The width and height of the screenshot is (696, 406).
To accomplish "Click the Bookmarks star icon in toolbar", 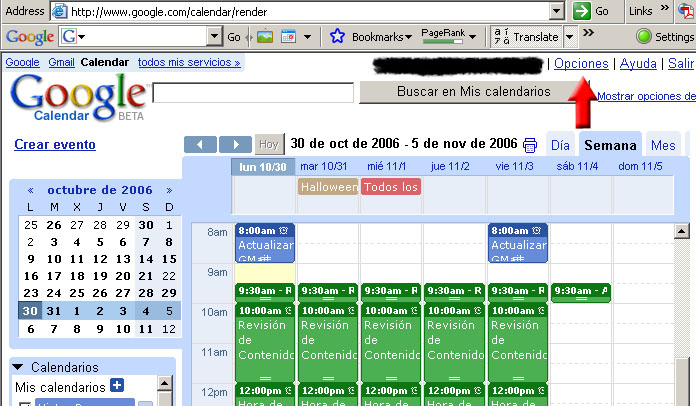I will 337,37.
